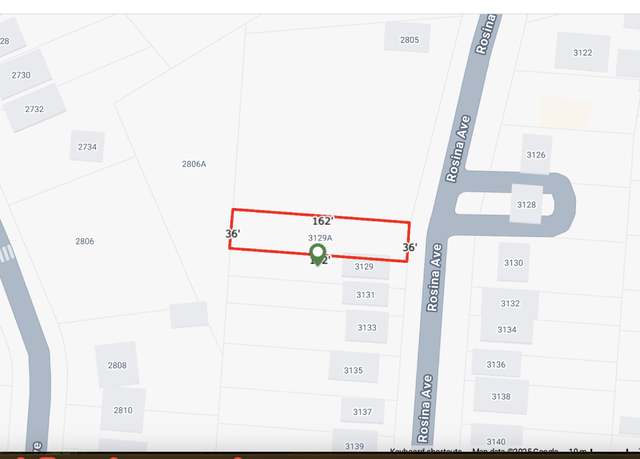Screen dimensions: 640x459
Task: Click the orange highlighted lot near 3122
Action: pos(566,113)
